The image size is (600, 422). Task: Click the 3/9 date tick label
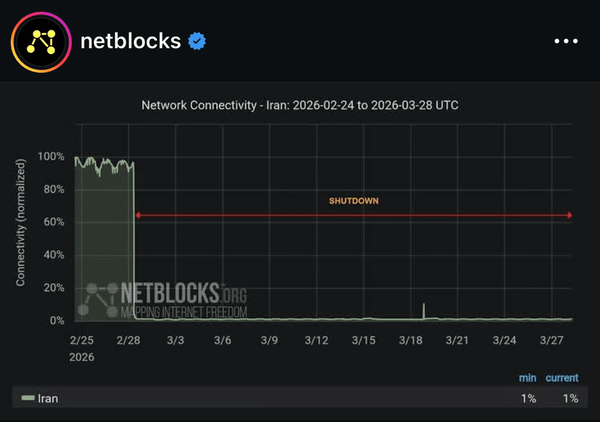pos(269,340)
